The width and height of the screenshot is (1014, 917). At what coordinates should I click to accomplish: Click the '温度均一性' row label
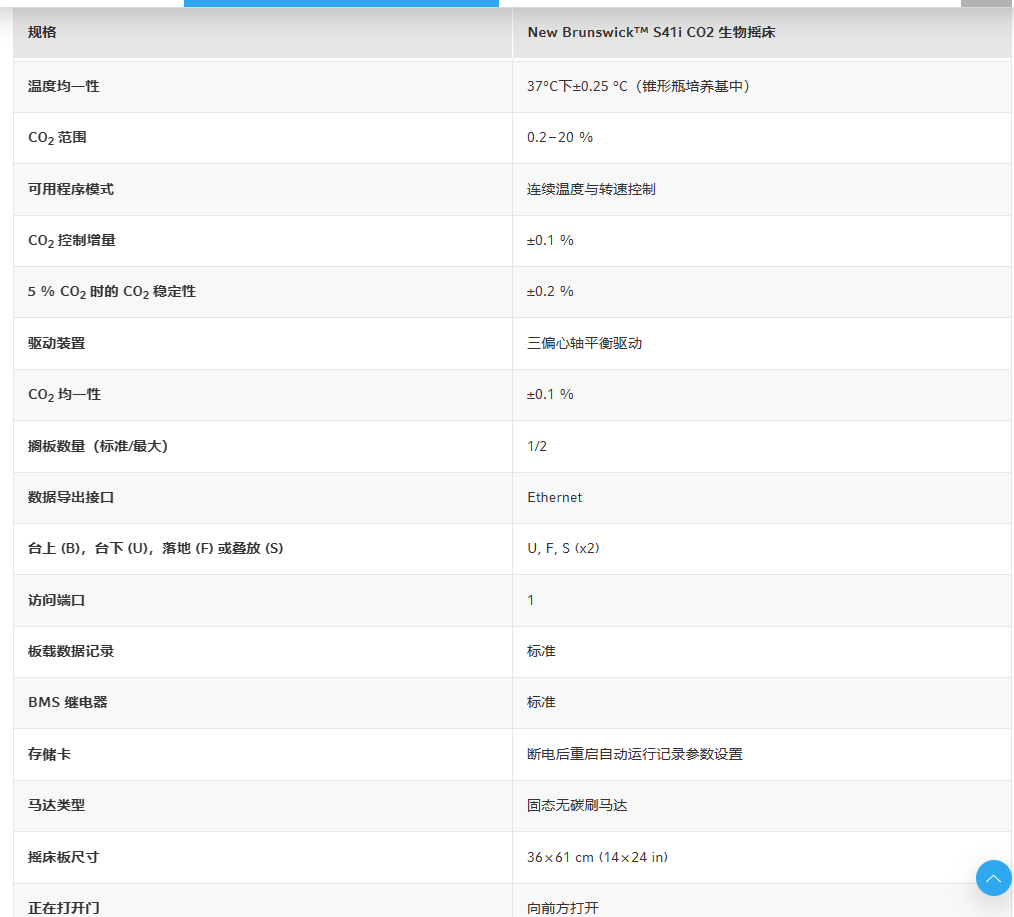tap(63, 86)
